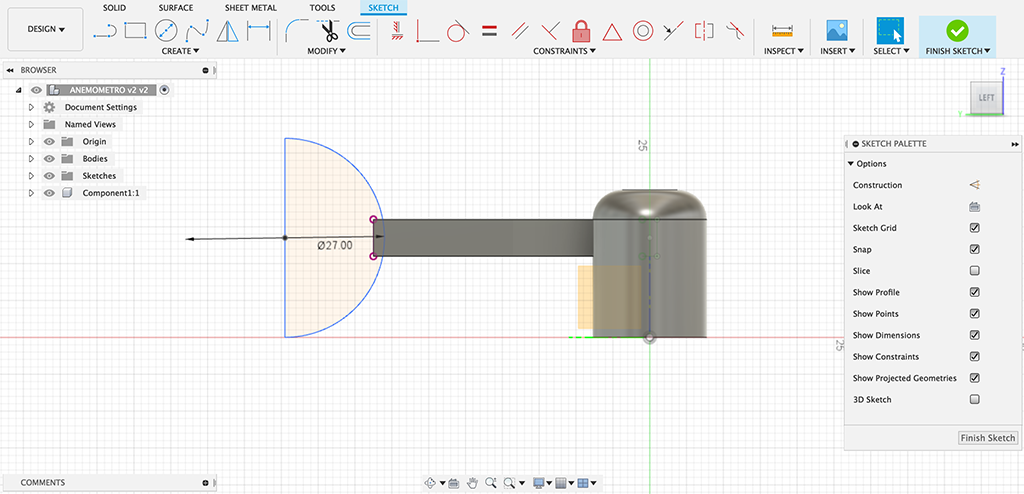Select the Line sketch tool

(105, 30)
